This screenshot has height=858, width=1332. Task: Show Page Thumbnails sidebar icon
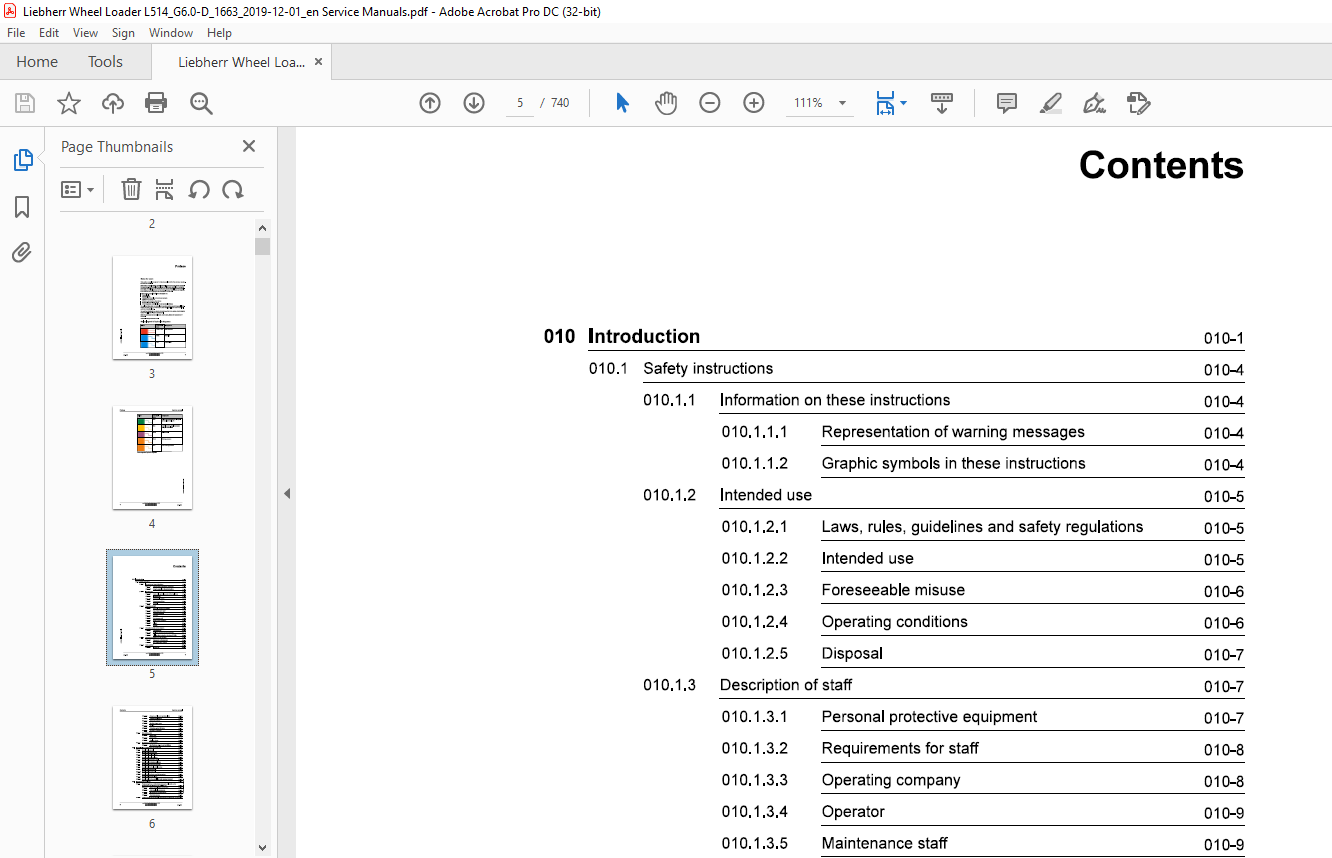click(22, 160)
